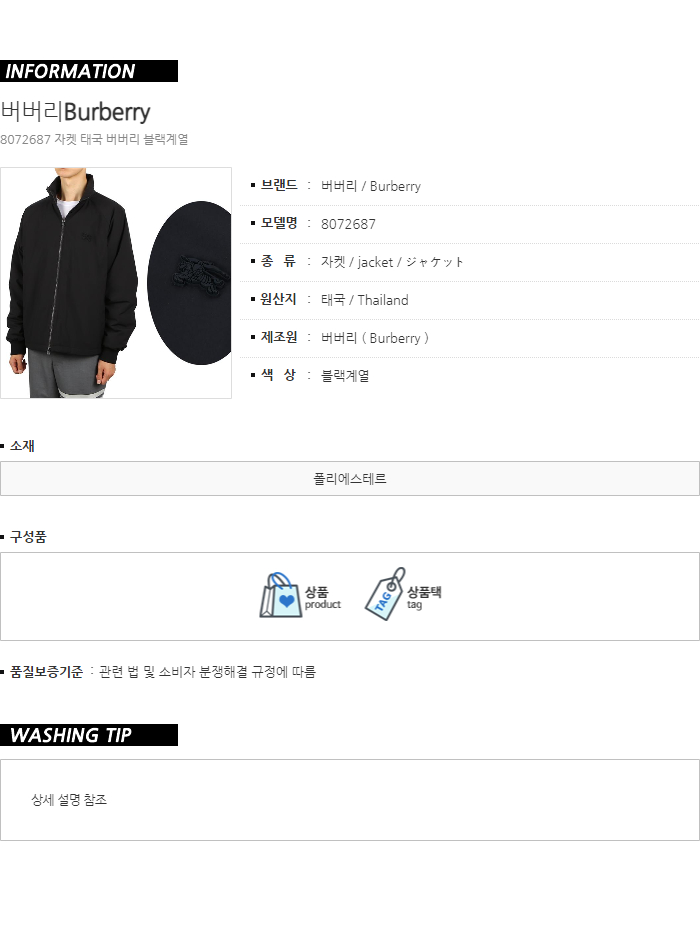The width and height of the screenshot is (700, 927).
Task: Click the 제조원 manufacturer value
Action: point(375,338)
